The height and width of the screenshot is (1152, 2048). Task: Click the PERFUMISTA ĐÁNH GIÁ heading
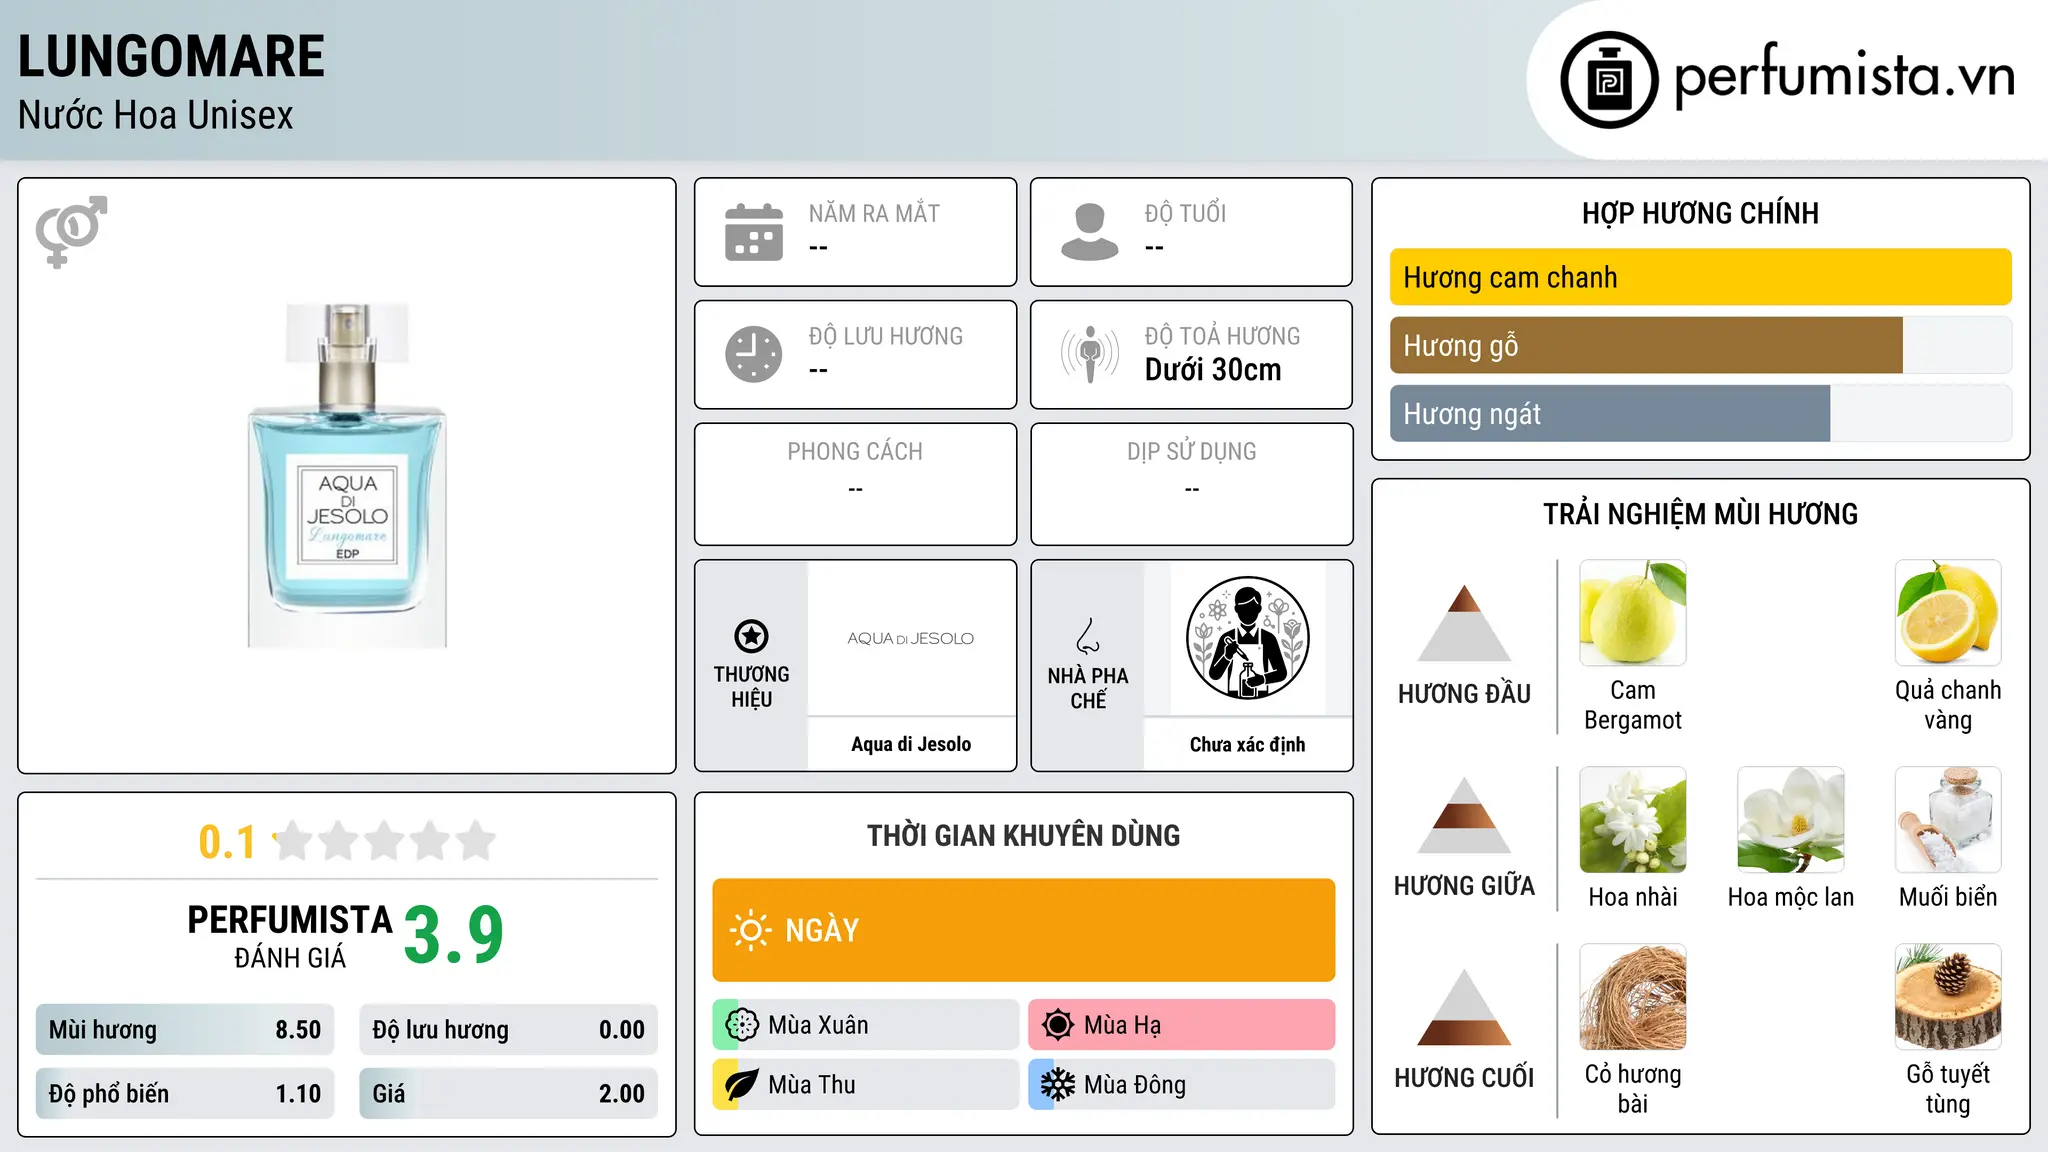point(290,936)
